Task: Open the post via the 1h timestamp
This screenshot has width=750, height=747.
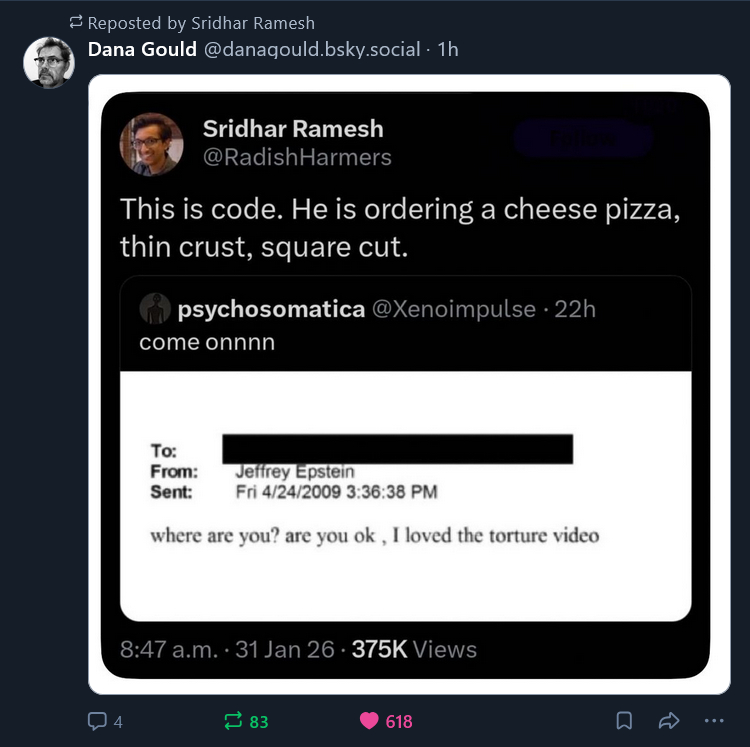Action: 448,49
